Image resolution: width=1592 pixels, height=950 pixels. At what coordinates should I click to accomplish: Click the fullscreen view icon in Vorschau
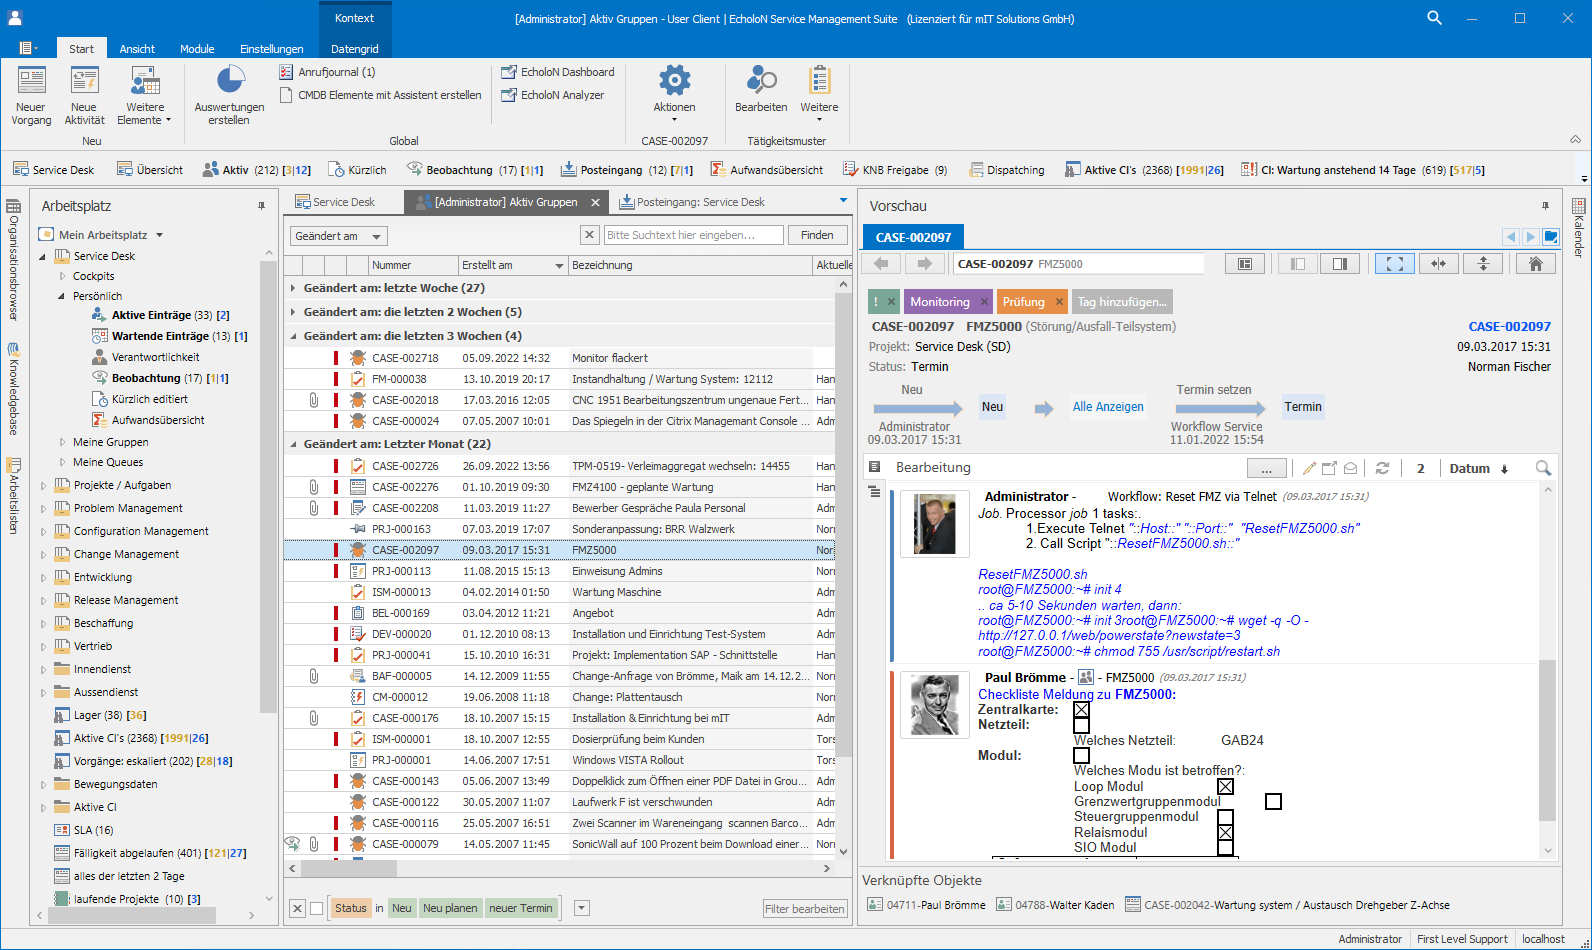pos(1395,264)
